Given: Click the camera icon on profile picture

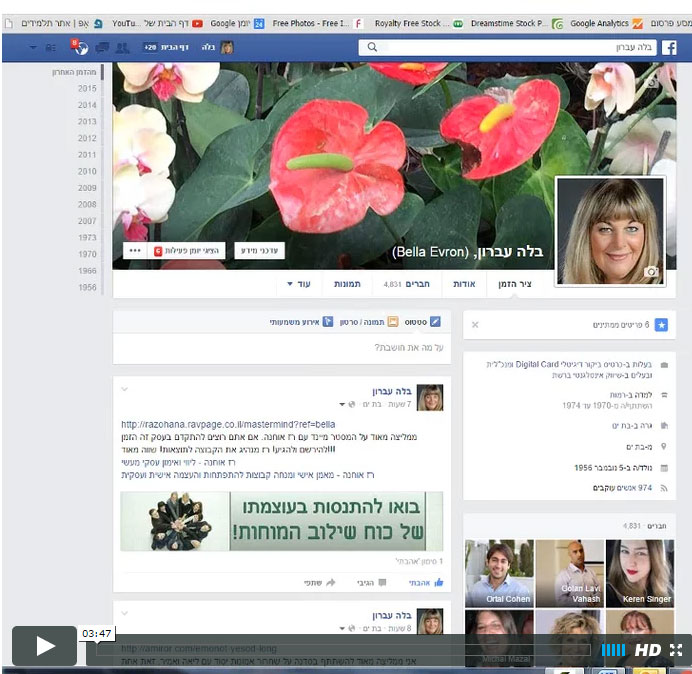Looking at the screenshot, I should (651, 271).
